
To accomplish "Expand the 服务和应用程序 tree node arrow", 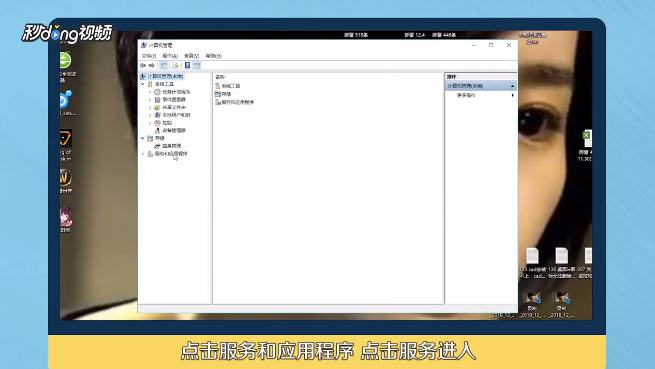I will click(x=142, y=154).
